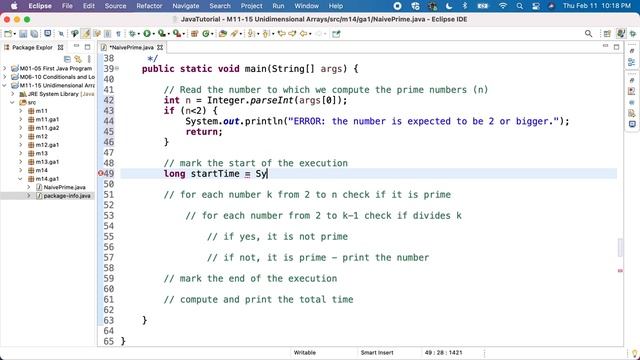Click the toolbar search magnifier icon
640x360 pixels.
(x=588, y=34)
